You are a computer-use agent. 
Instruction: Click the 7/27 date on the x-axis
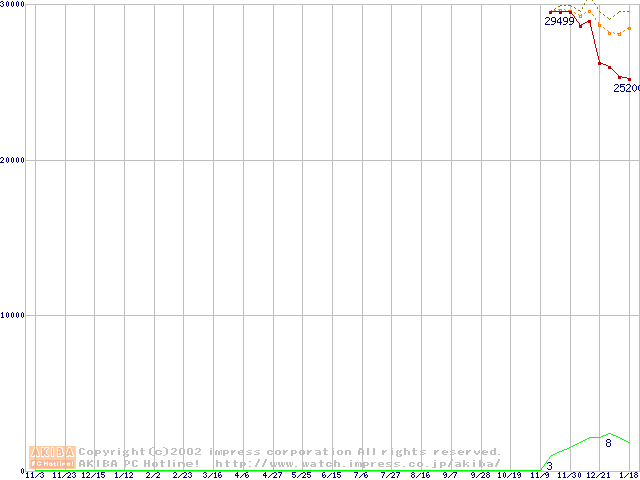tap(390, 475)
